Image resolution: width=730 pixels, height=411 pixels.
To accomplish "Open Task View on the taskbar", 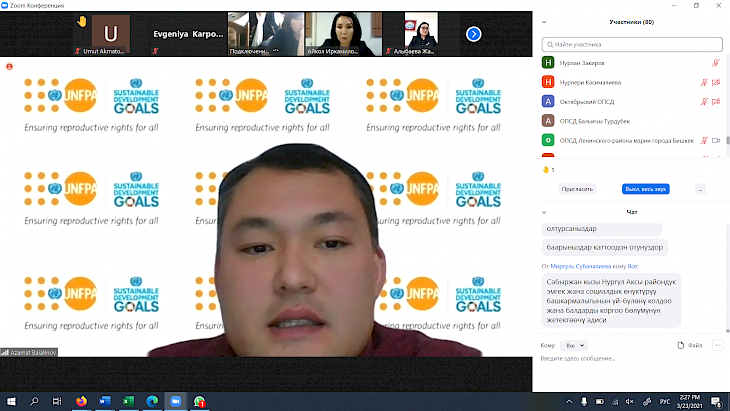I will (x=57, y=401).
